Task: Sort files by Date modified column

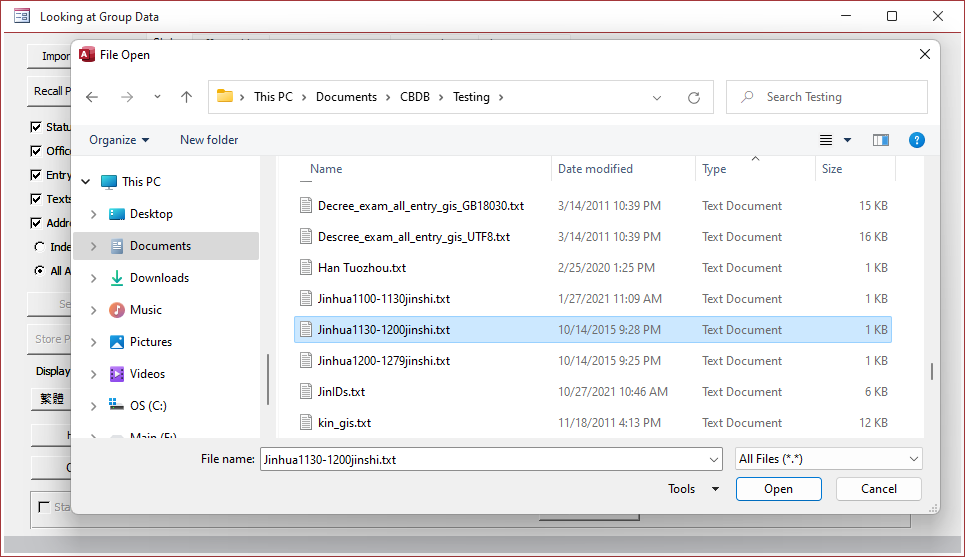Action: pyautogui.click(x=595, y=169)
